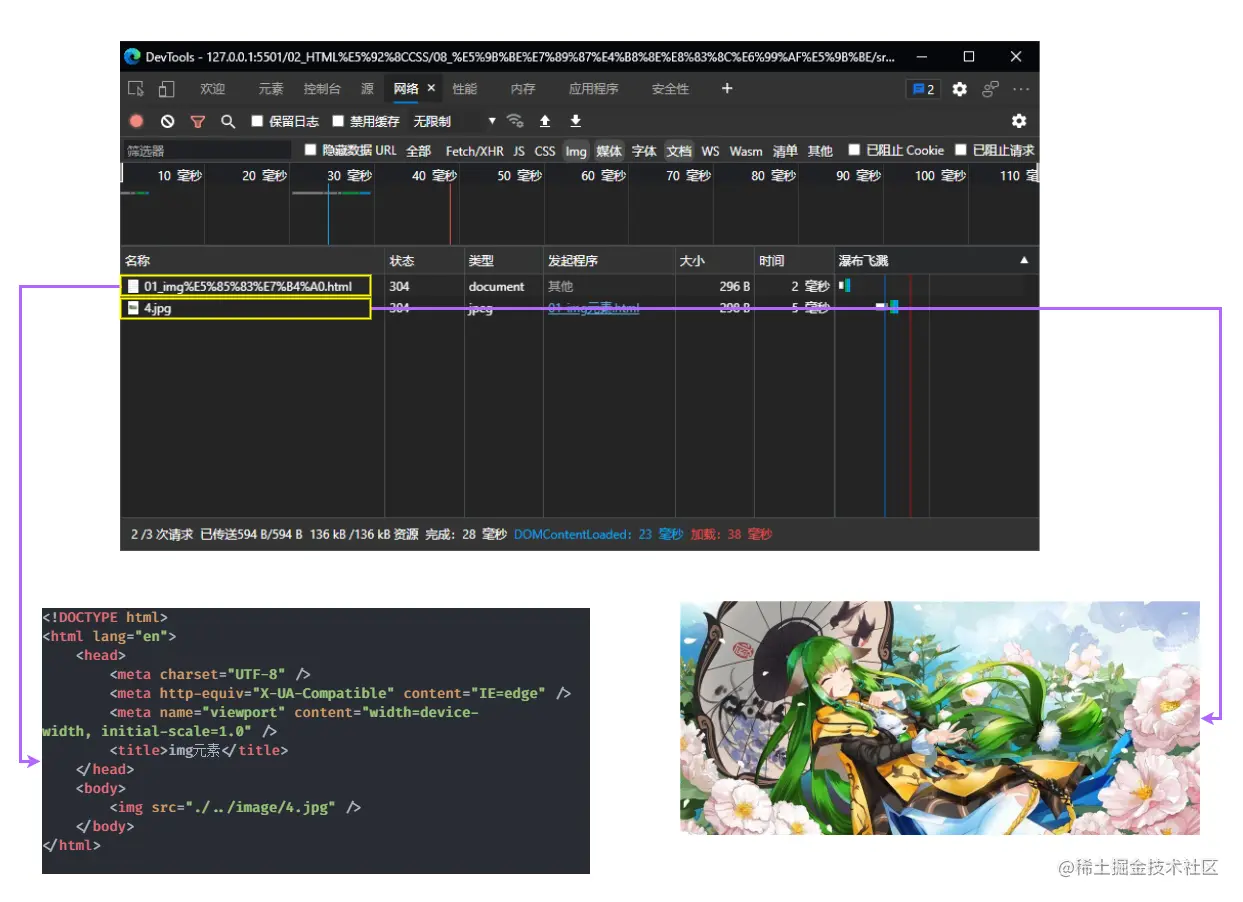1243x902 pixels.
Task: Click the 30 毫秒 mark on timeline overview
Action: 348,176
